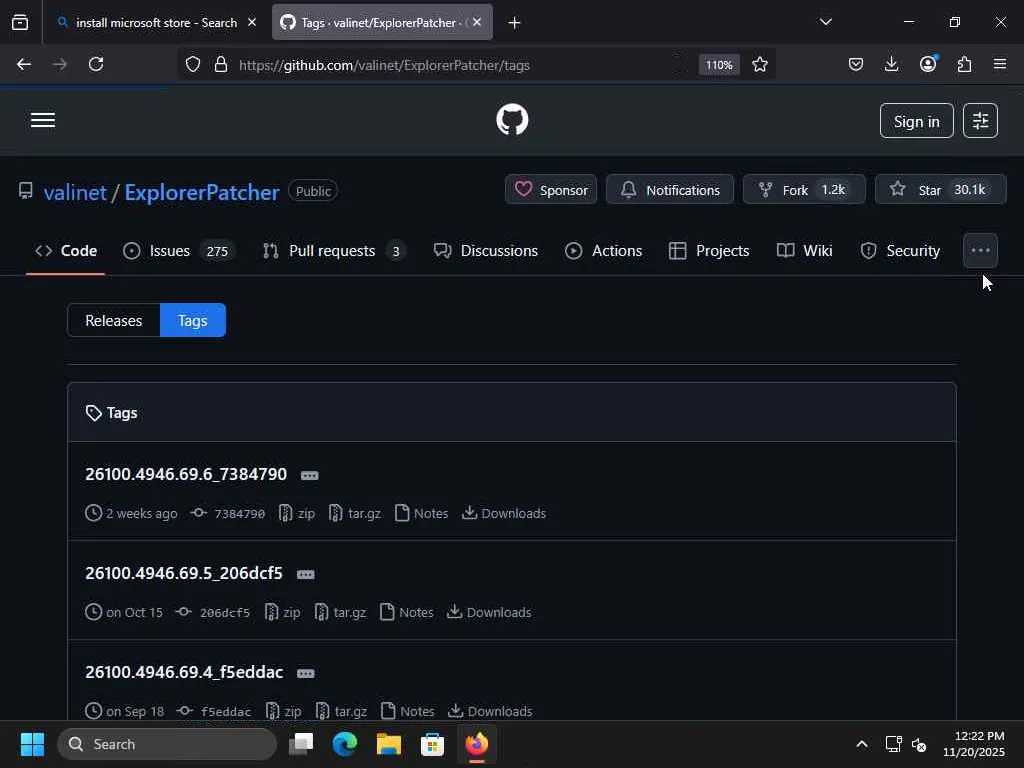
Task: Open GitHub hamburger navigation menu
Action: point(43,121)
